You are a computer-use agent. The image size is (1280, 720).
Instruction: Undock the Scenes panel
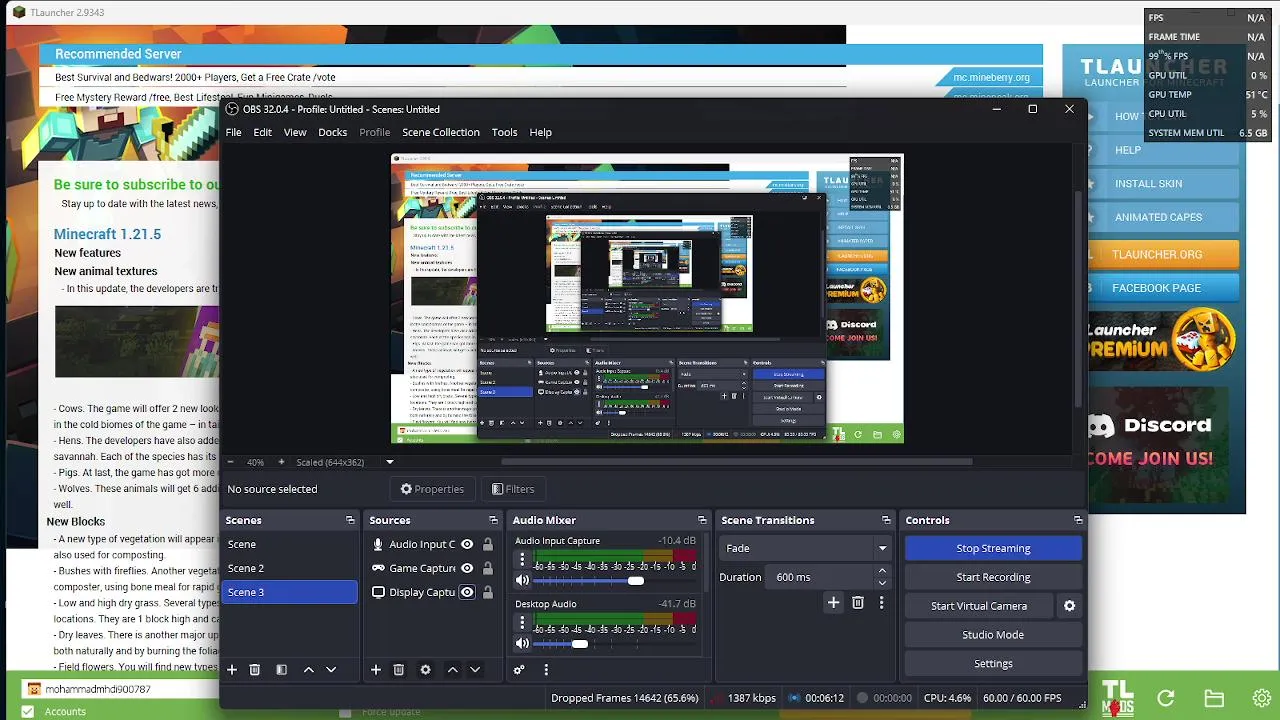(x=350, y=520)
